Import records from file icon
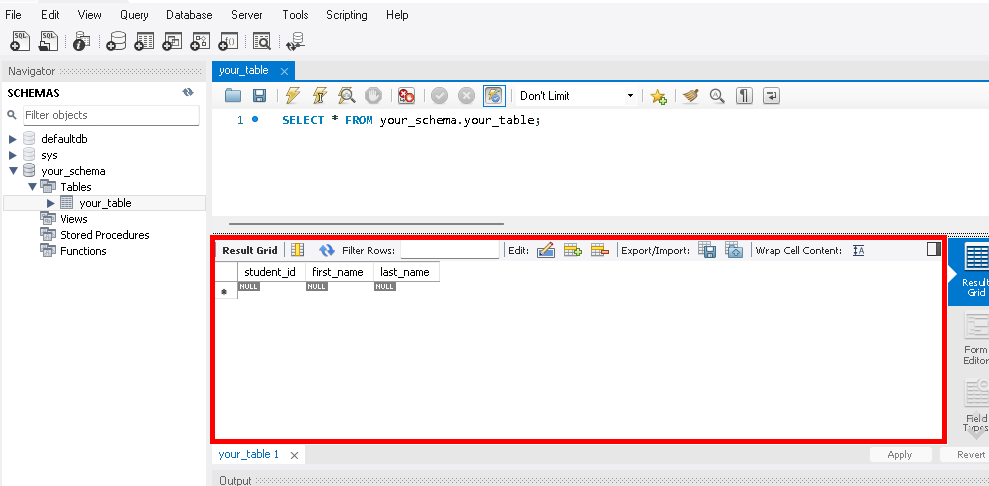989x486 pixels. (x=734, y=250)
